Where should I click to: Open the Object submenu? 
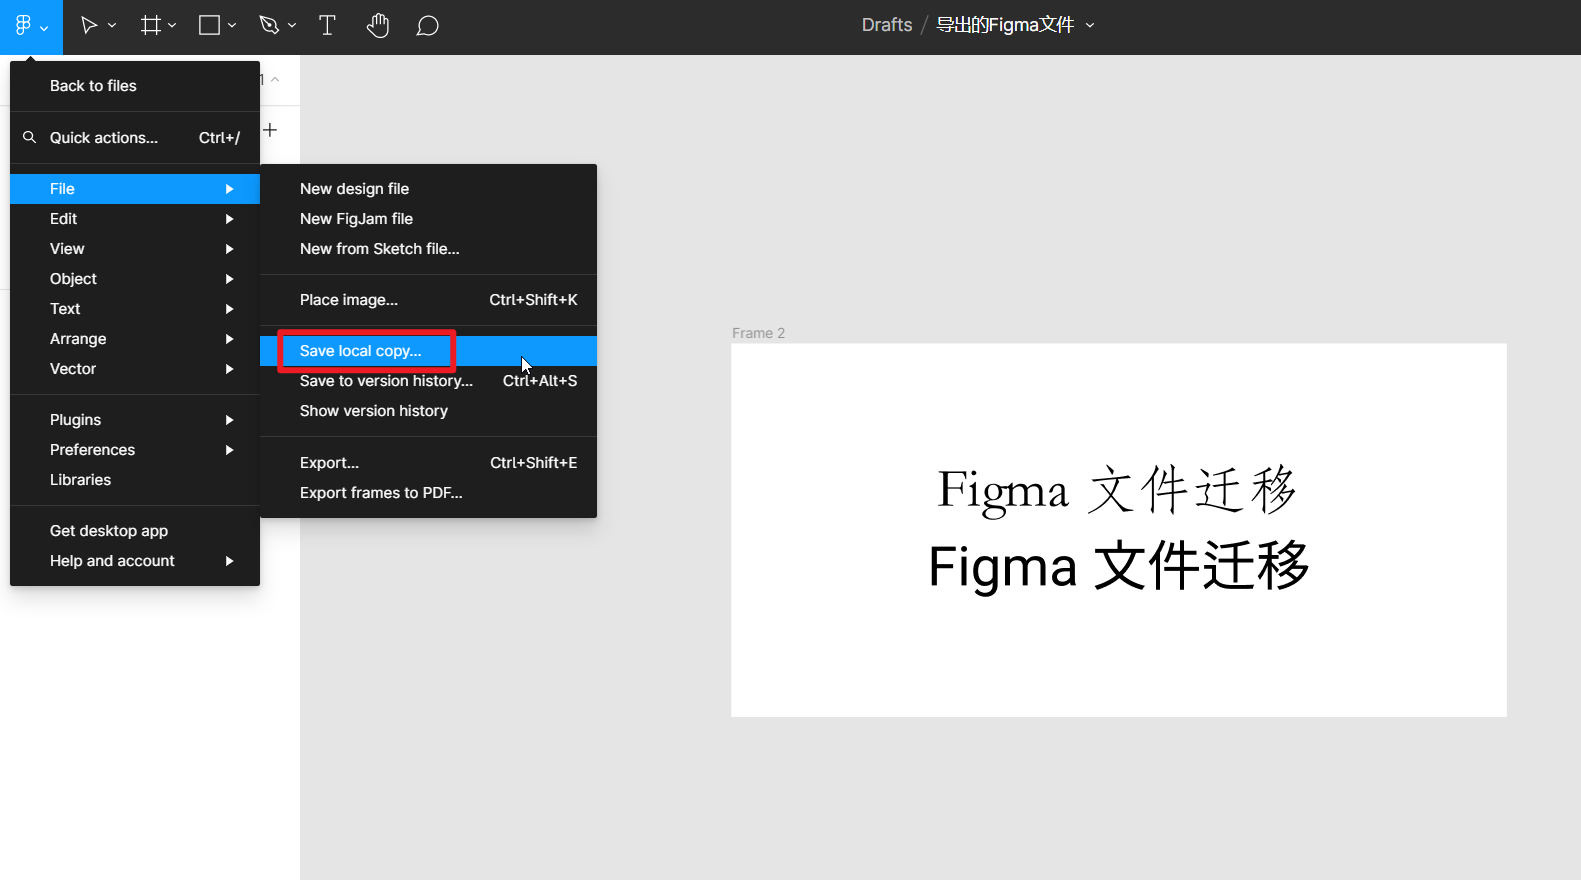(135, 279)
